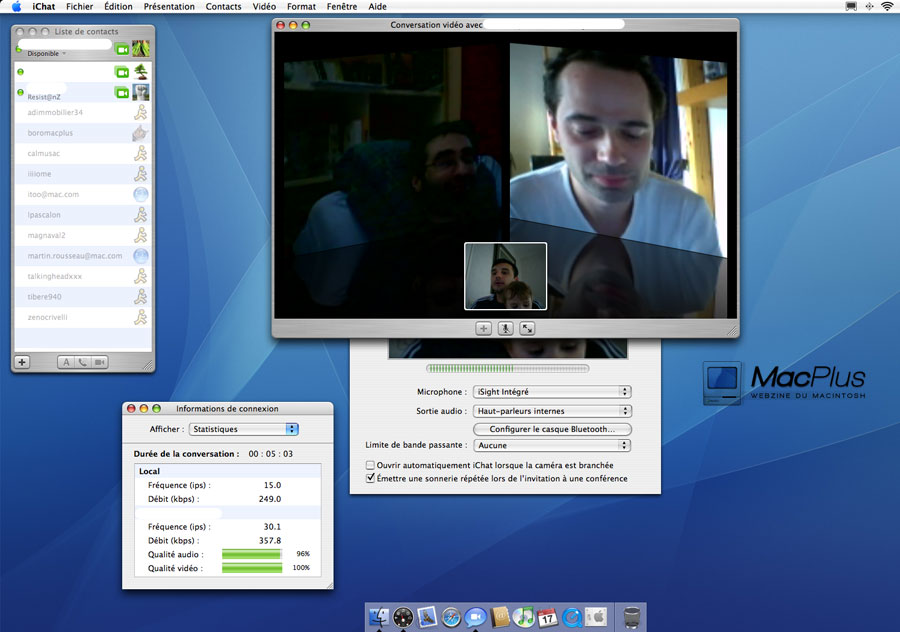
Task: Click the bonsai tree buddy picture
Action: [x=141, y=72]
